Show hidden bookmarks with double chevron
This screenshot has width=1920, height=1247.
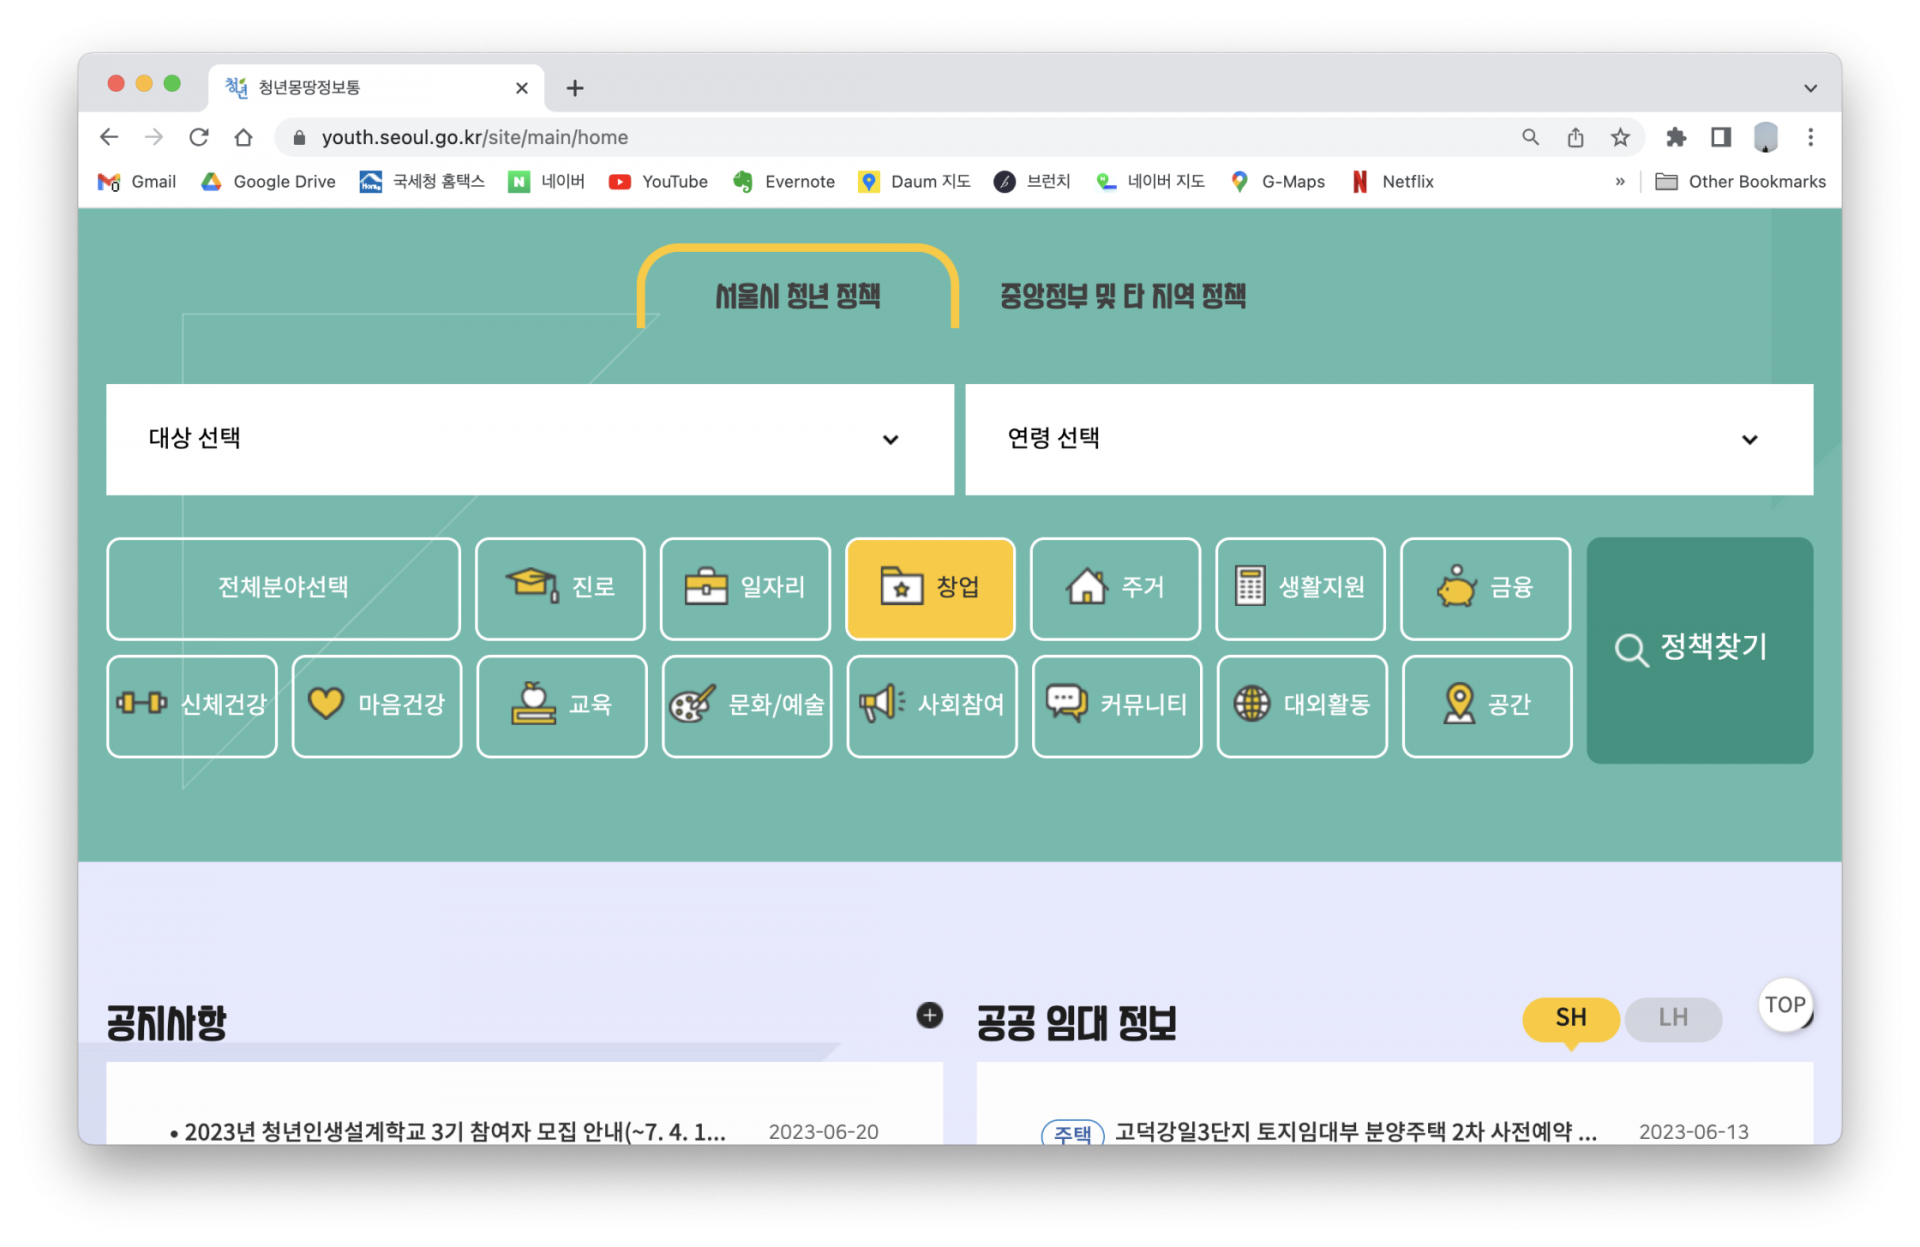[x=1620, y=182]
